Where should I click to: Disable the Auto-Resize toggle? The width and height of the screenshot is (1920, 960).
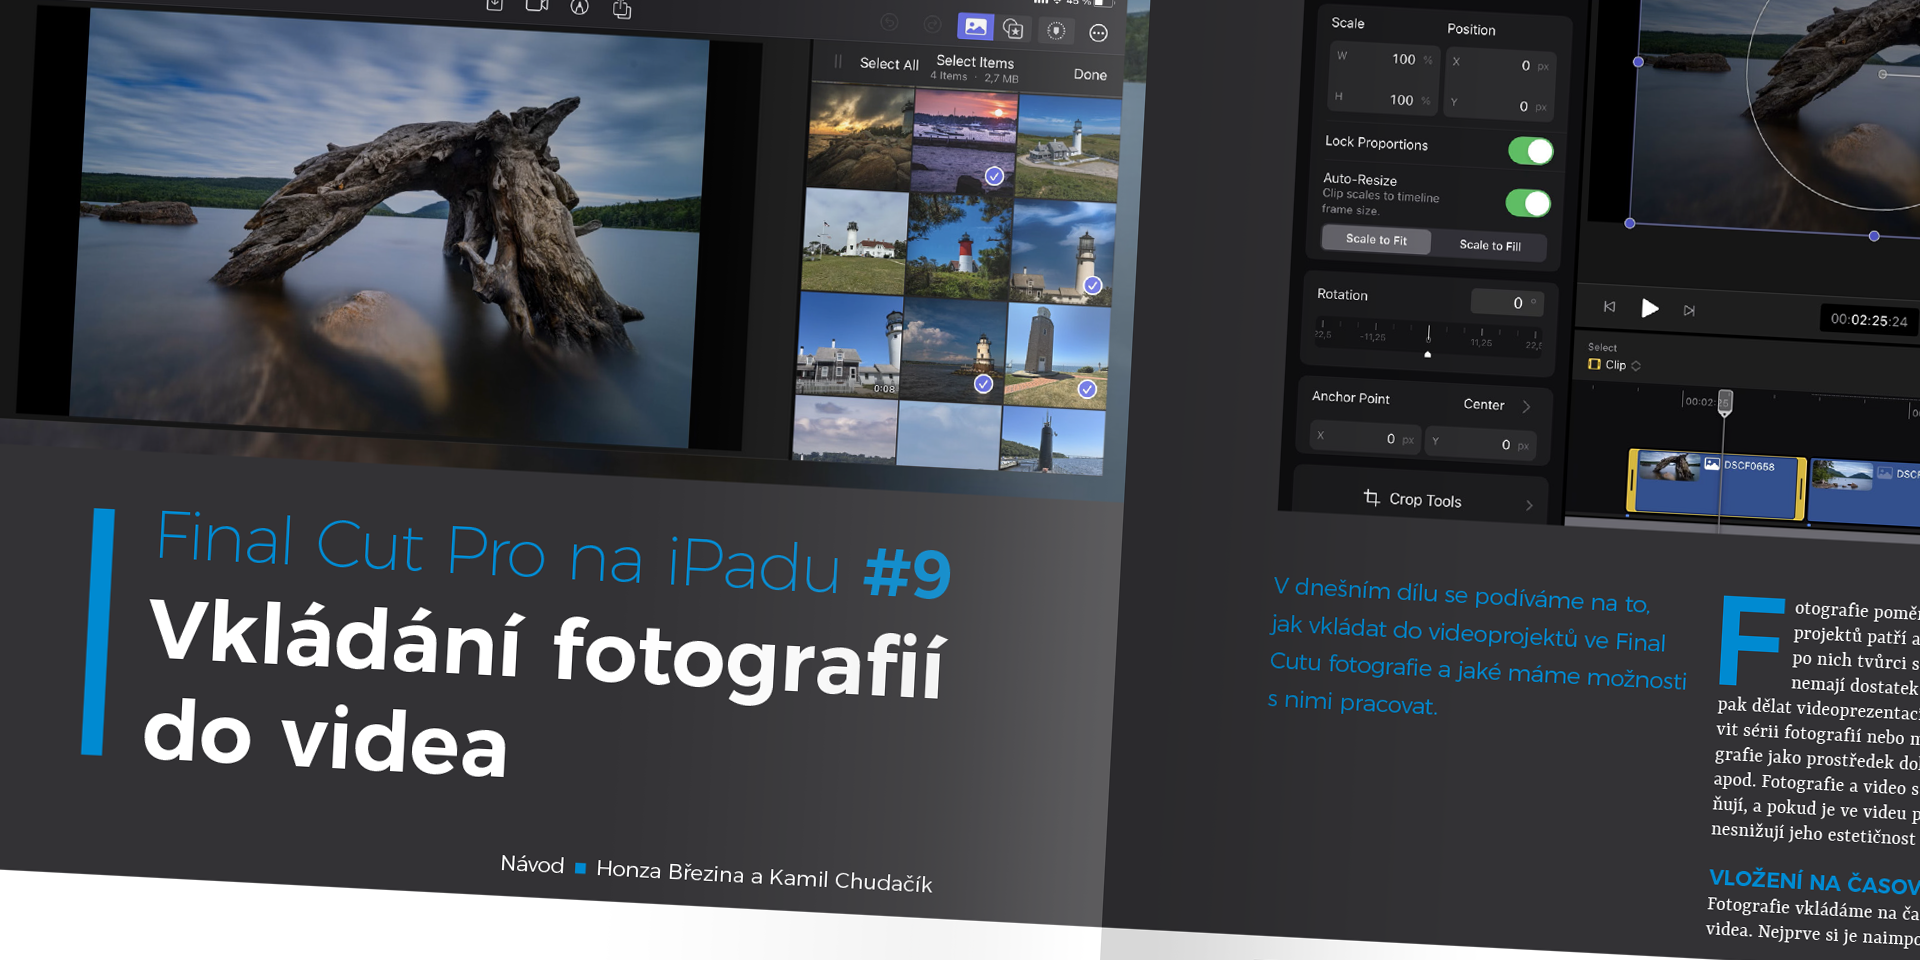point(1527,203)
